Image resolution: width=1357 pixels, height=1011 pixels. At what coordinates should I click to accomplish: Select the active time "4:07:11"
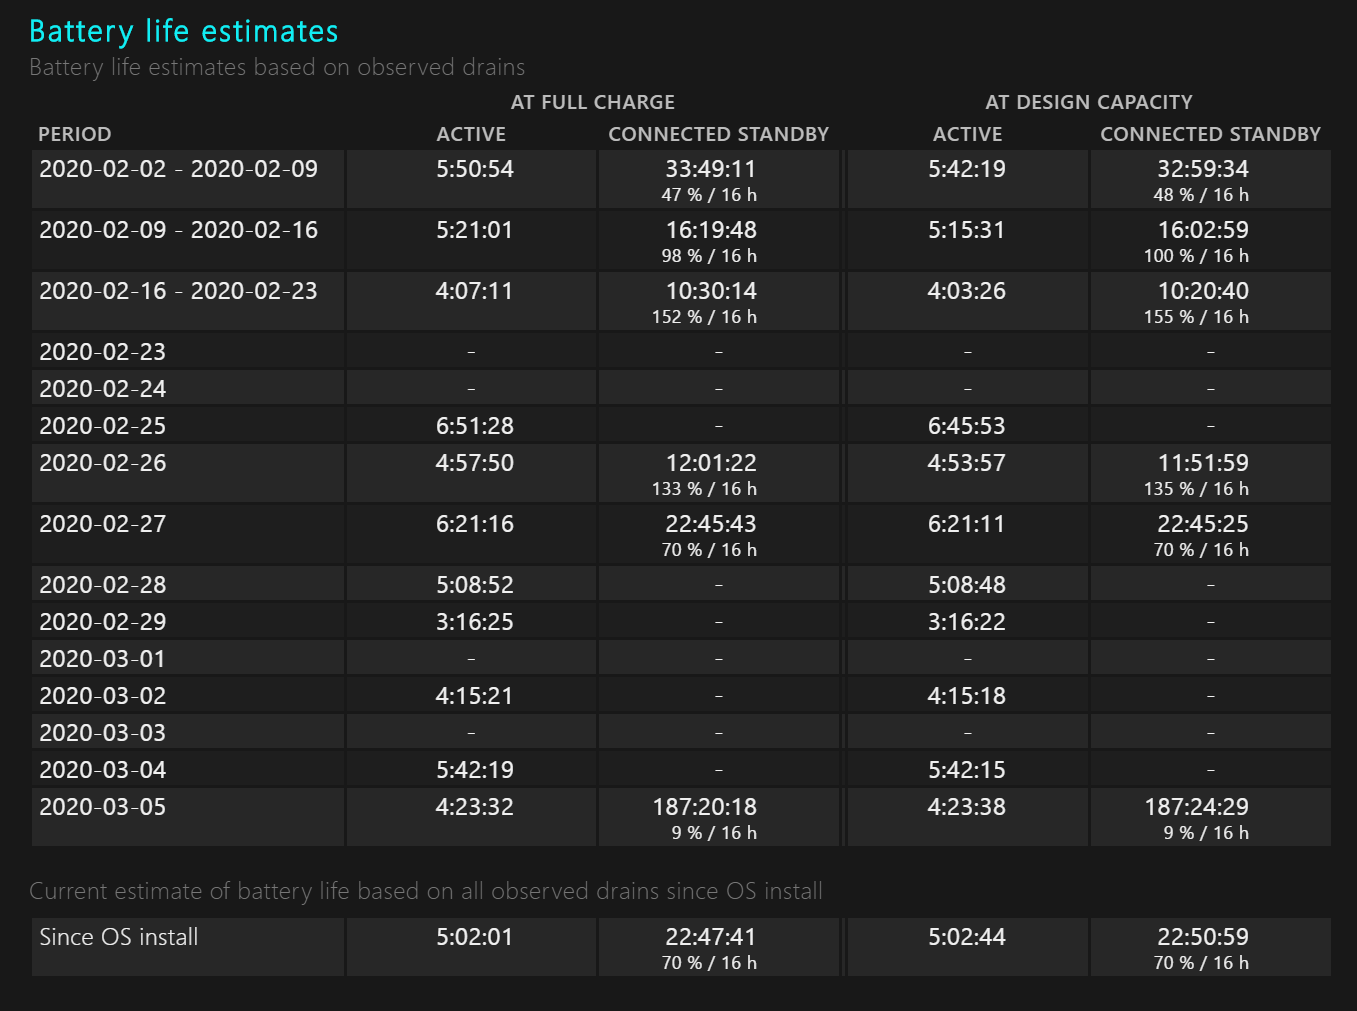(x=475, y=291)
